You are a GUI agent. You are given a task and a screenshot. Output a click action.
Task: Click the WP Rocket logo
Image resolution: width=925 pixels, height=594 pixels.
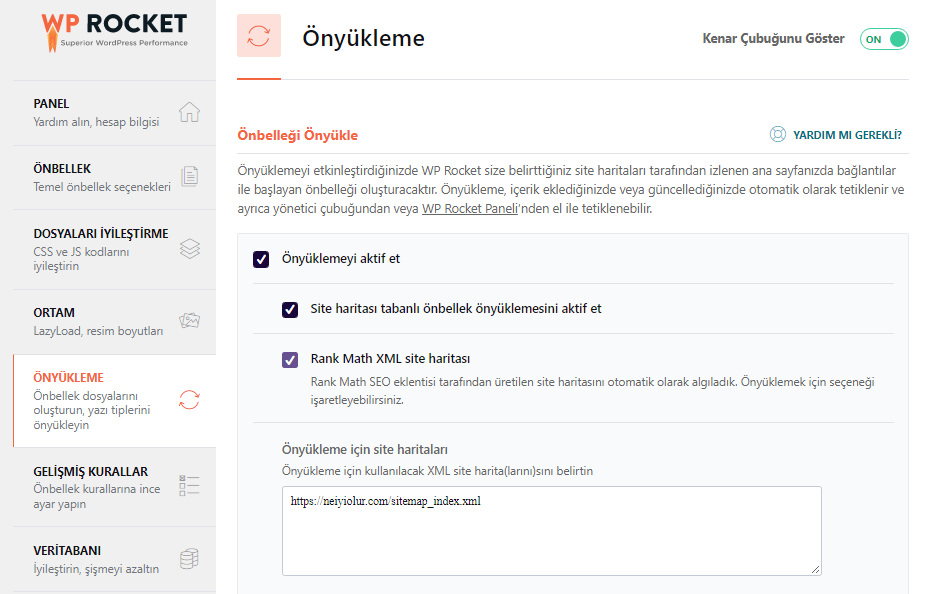point(114,31)
